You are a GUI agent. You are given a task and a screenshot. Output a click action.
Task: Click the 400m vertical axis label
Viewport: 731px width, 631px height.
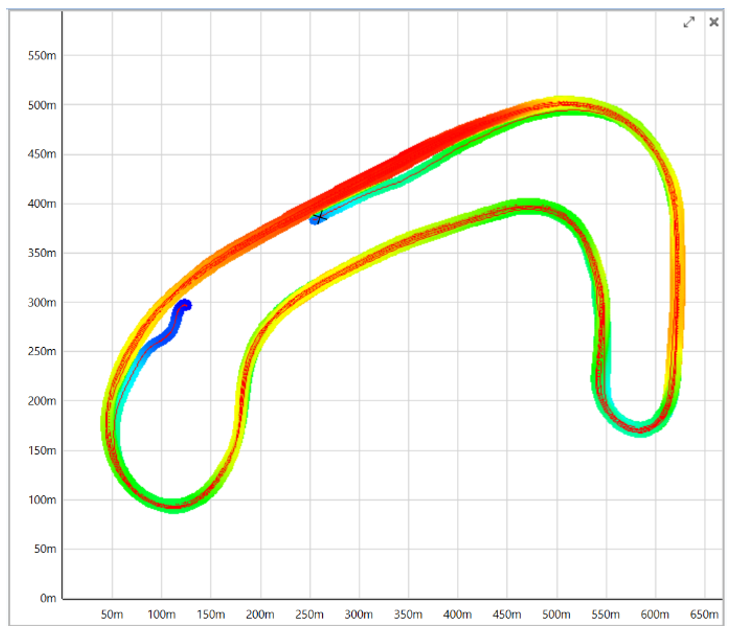42,204
